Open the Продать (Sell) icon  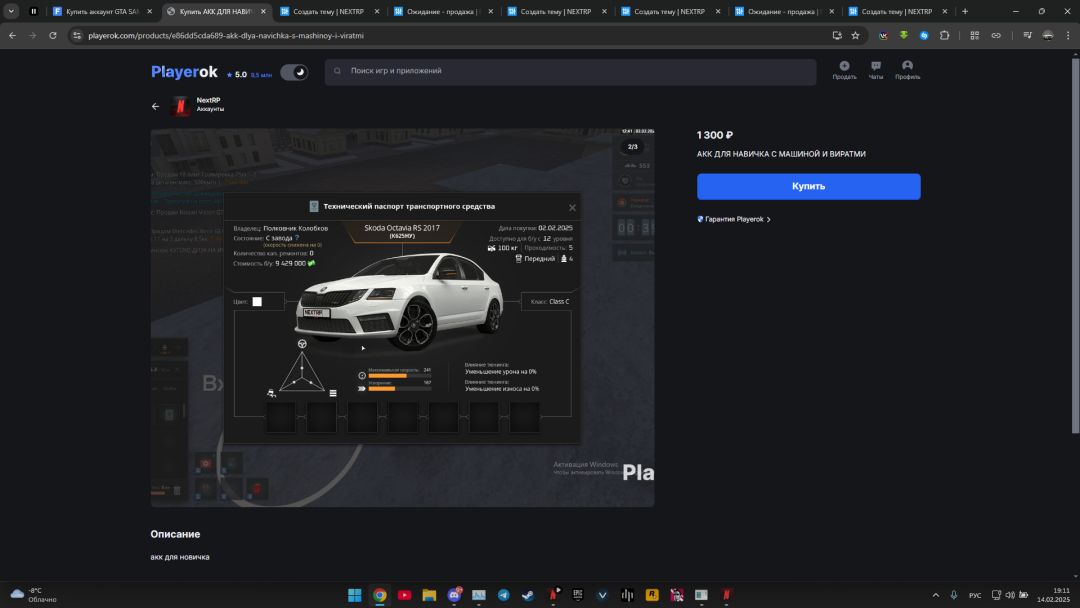pyautogui.click(x=844, y=70)
